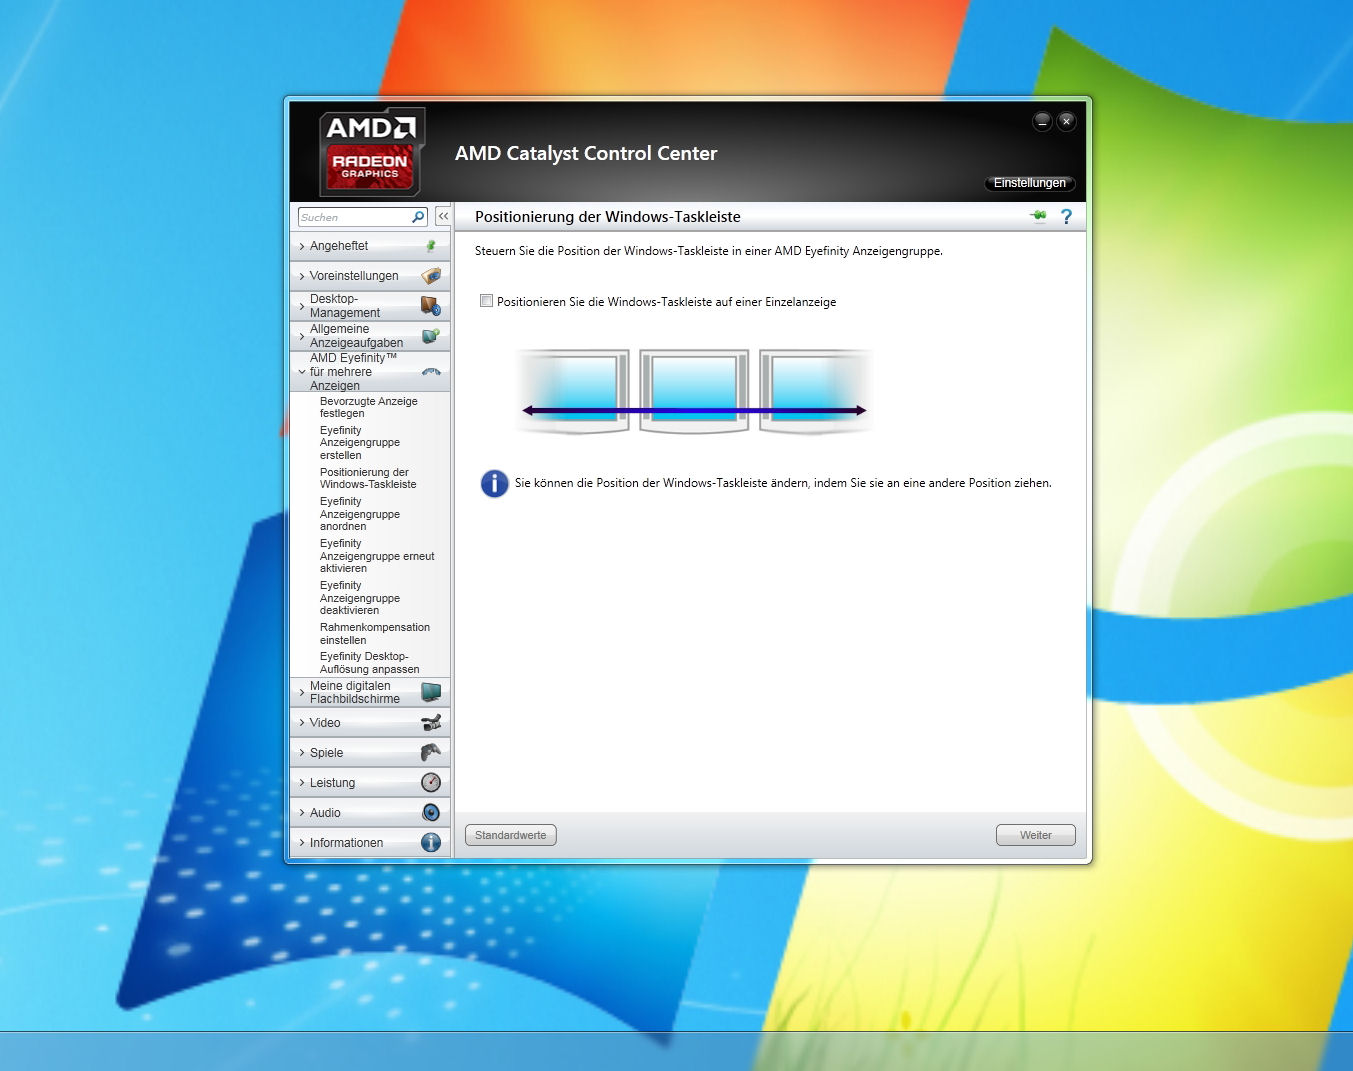Open Eyefinity Anzeigengruppe erstellen page
The height and width of the screenshot is (1071, 1353).
coord(360,443)
